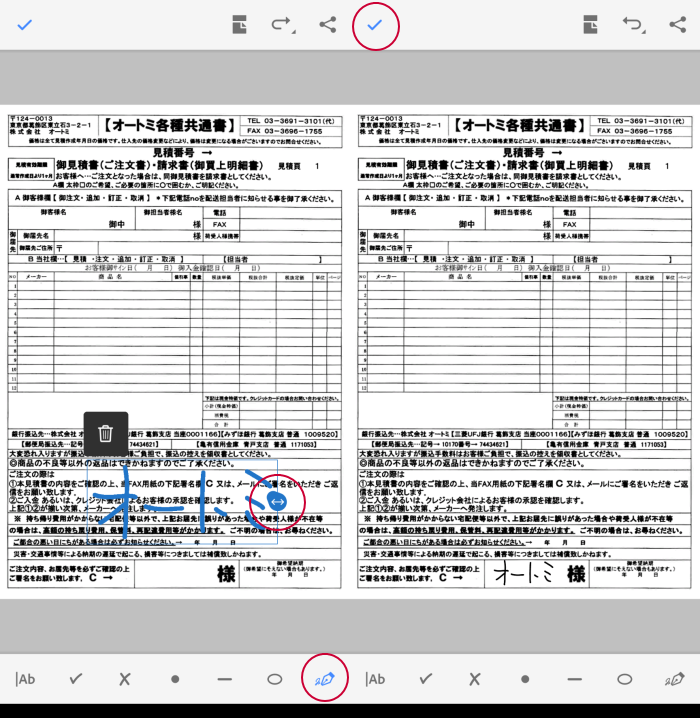Select the dot tool on the left screen
This screenshot has width=700, height=718.
pos(175,679)
